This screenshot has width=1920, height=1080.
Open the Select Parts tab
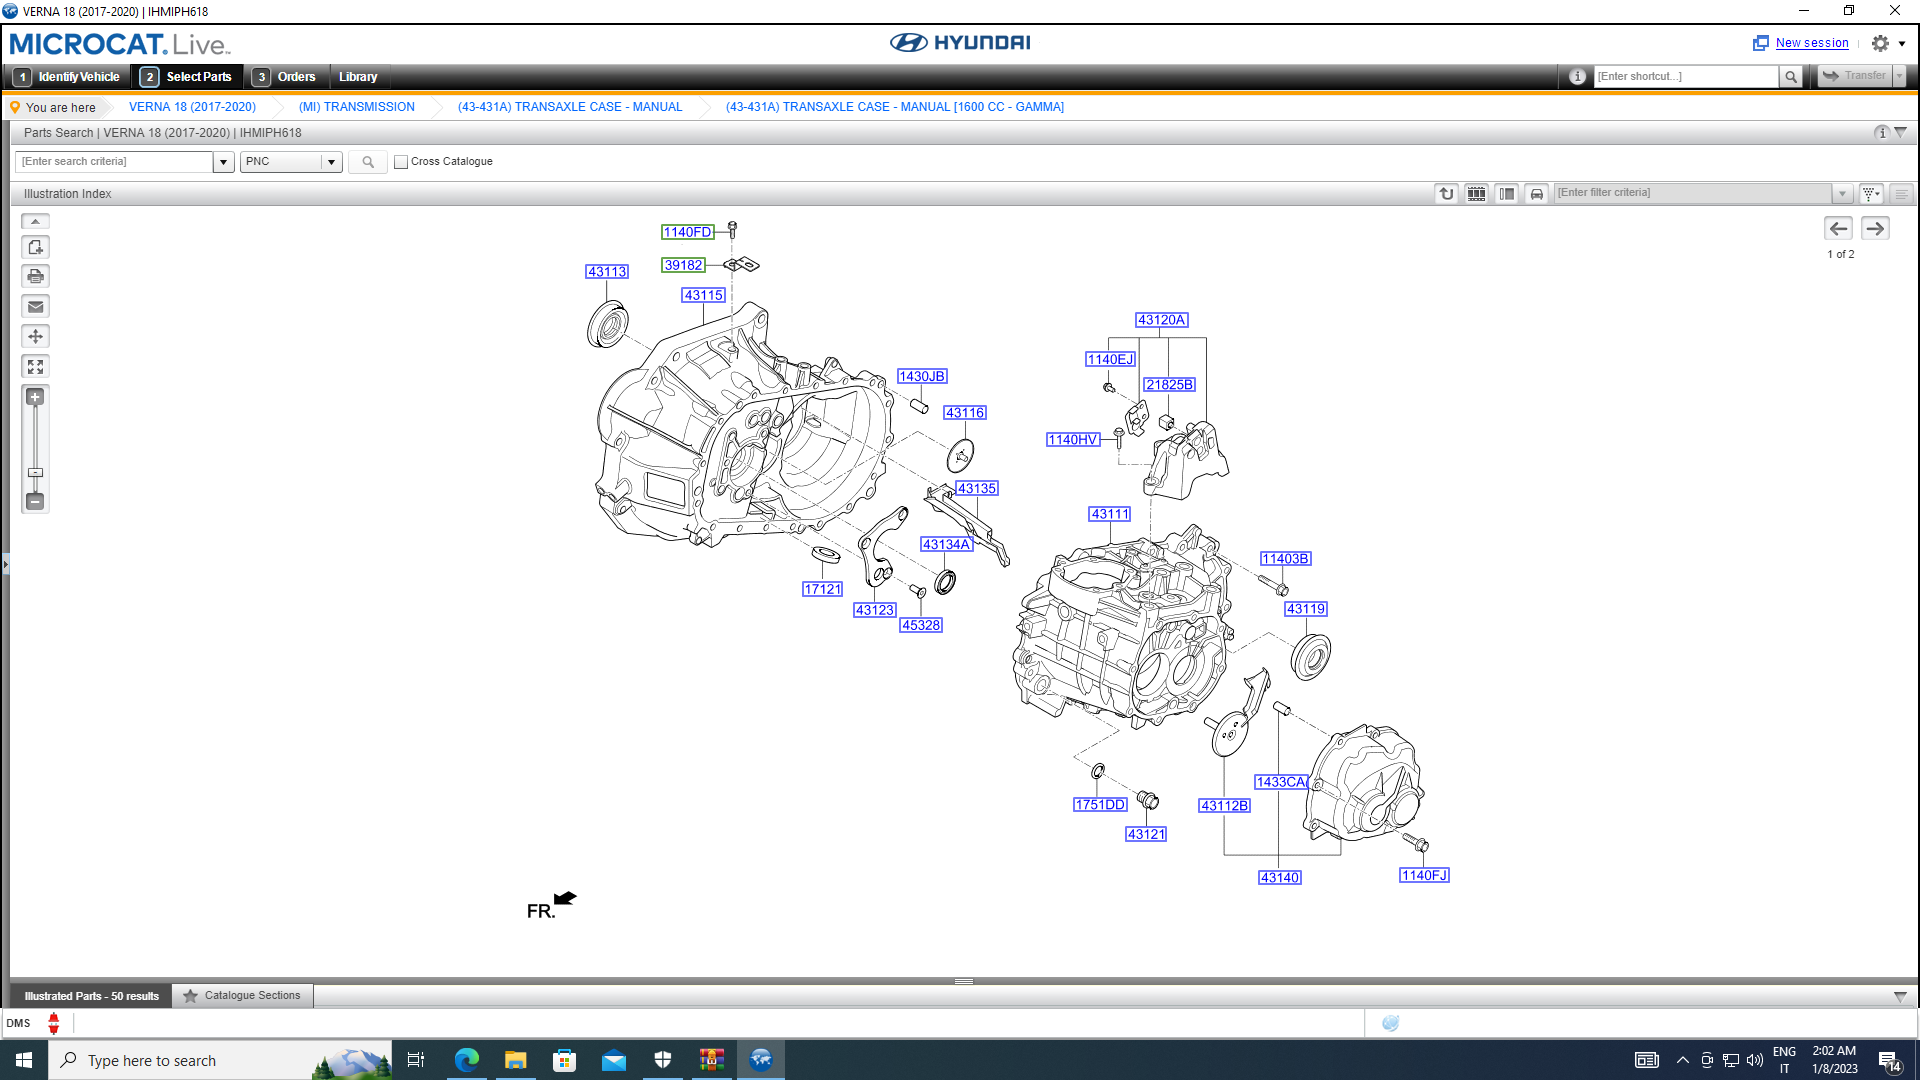click(187, 77)
